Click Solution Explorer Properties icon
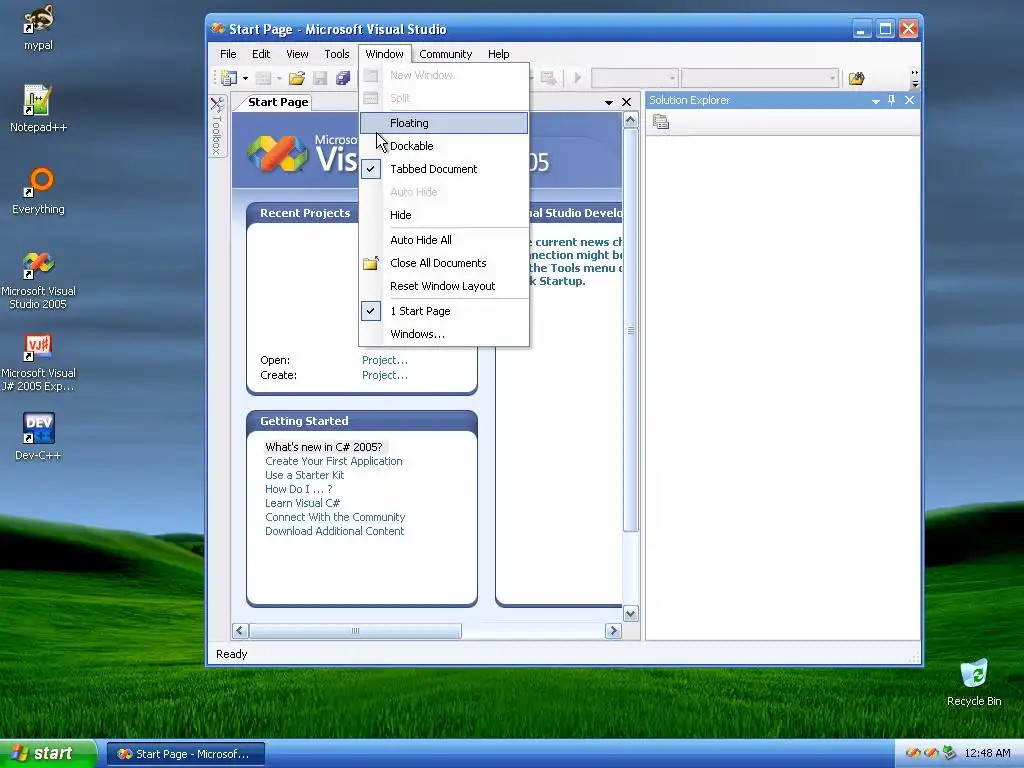 (x=661, y=122)
